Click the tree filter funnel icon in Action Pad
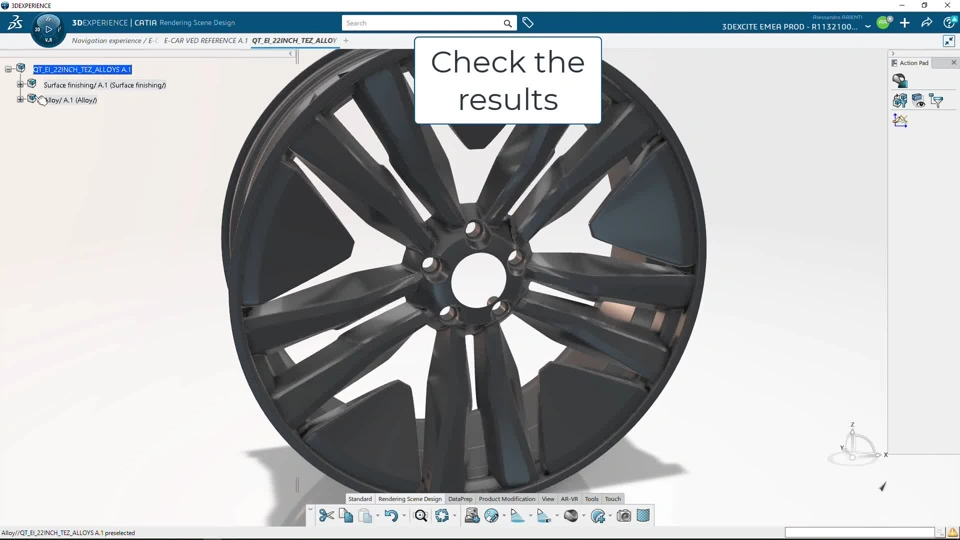960x540 pixels. [x=936, y=100]
